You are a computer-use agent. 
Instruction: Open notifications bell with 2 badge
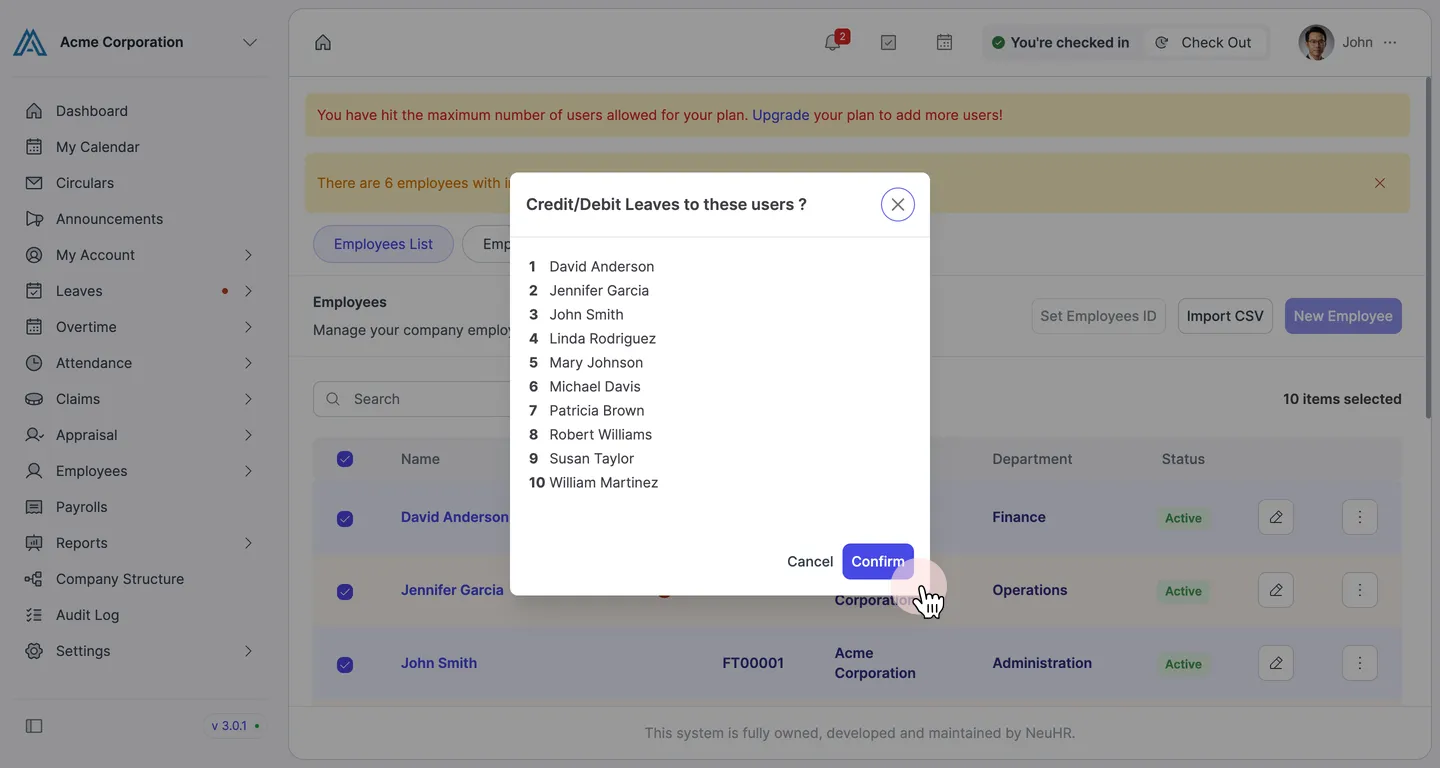pyautogui.click(x=833, y=42)
